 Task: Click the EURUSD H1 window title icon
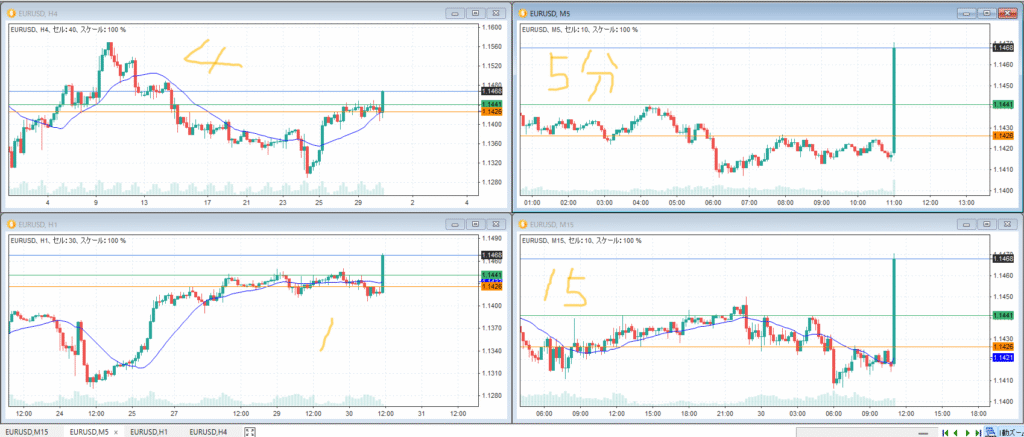click(9, 224)
